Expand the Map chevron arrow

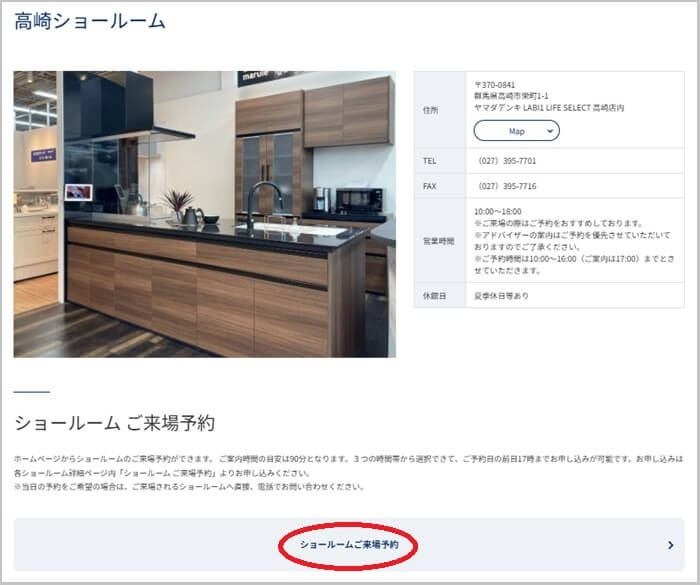550,131
